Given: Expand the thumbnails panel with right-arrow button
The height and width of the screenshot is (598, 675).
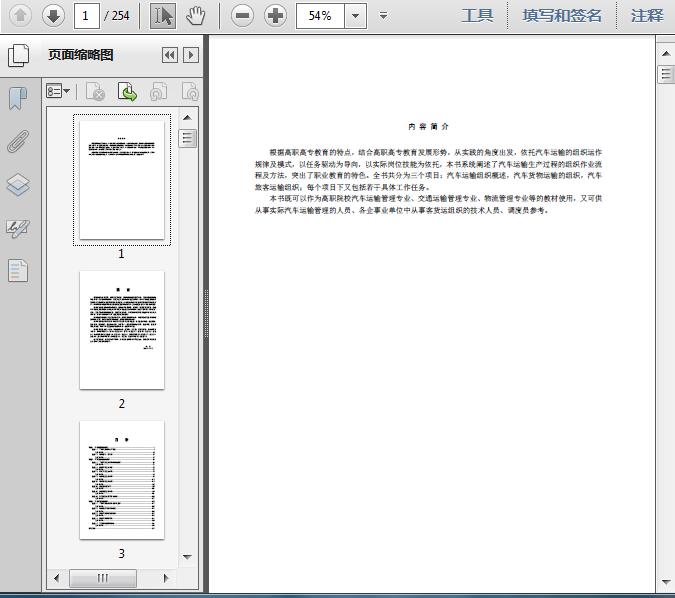Looking at the screenshot, I should [x=191, y=55].
